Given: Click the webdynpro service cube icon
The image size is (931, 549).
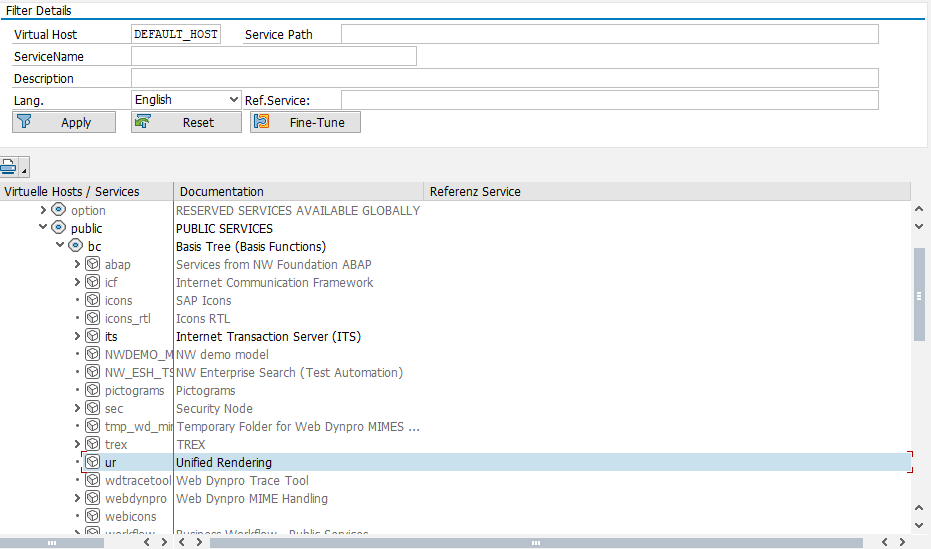Looking at the screenshot, I should click(93, 498).
